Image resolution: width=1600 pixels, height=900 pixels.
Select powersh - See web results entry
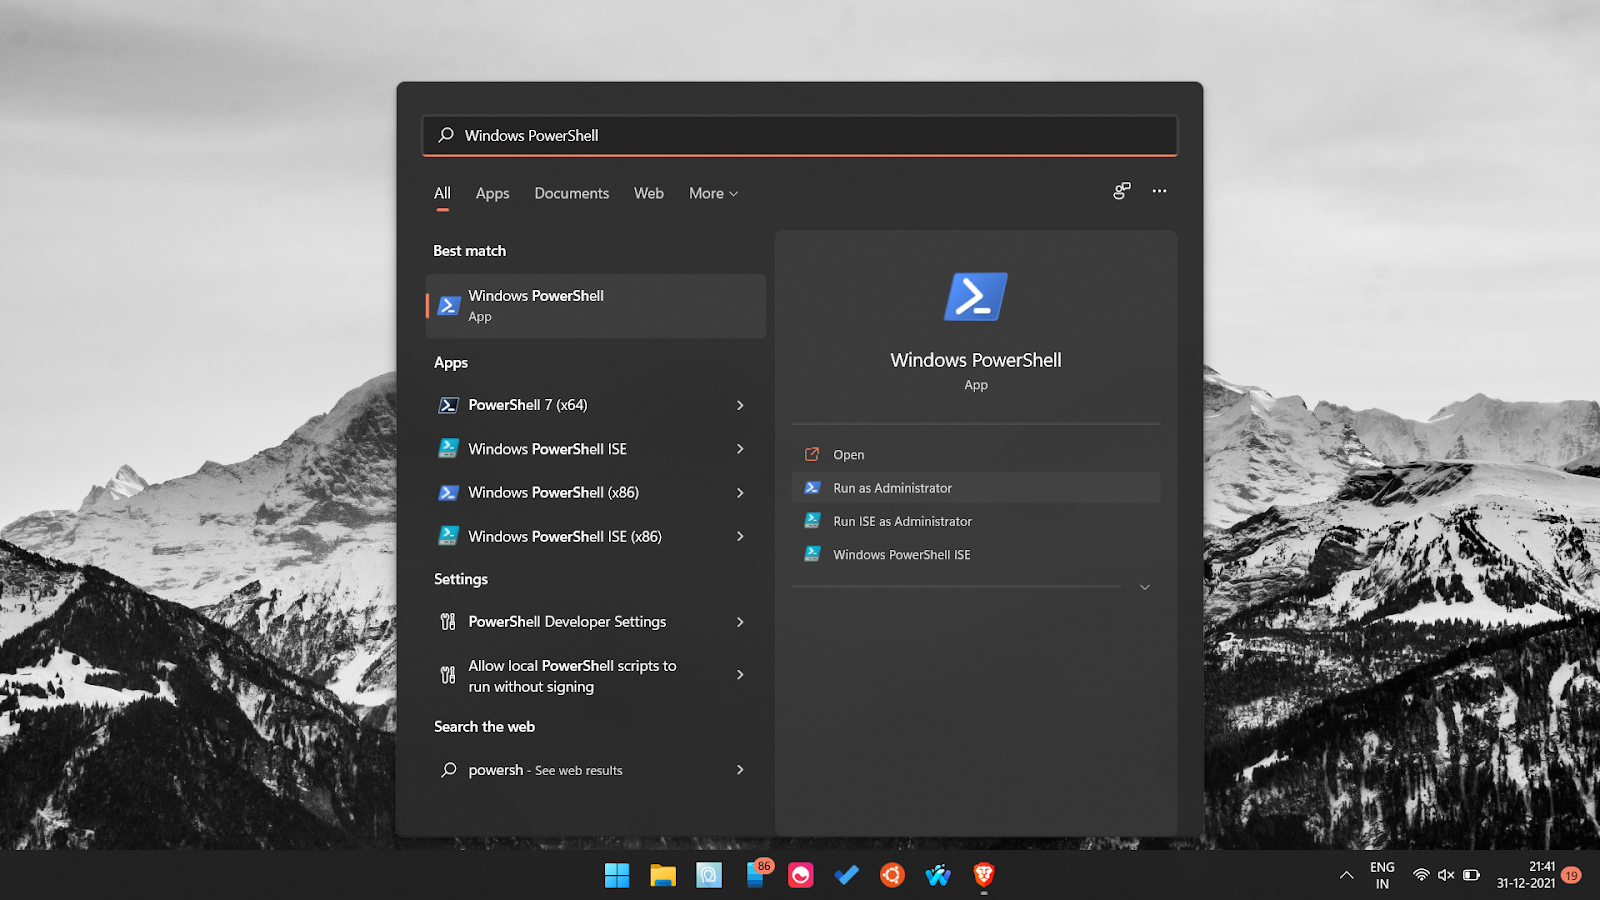click(x=595, y=770)
